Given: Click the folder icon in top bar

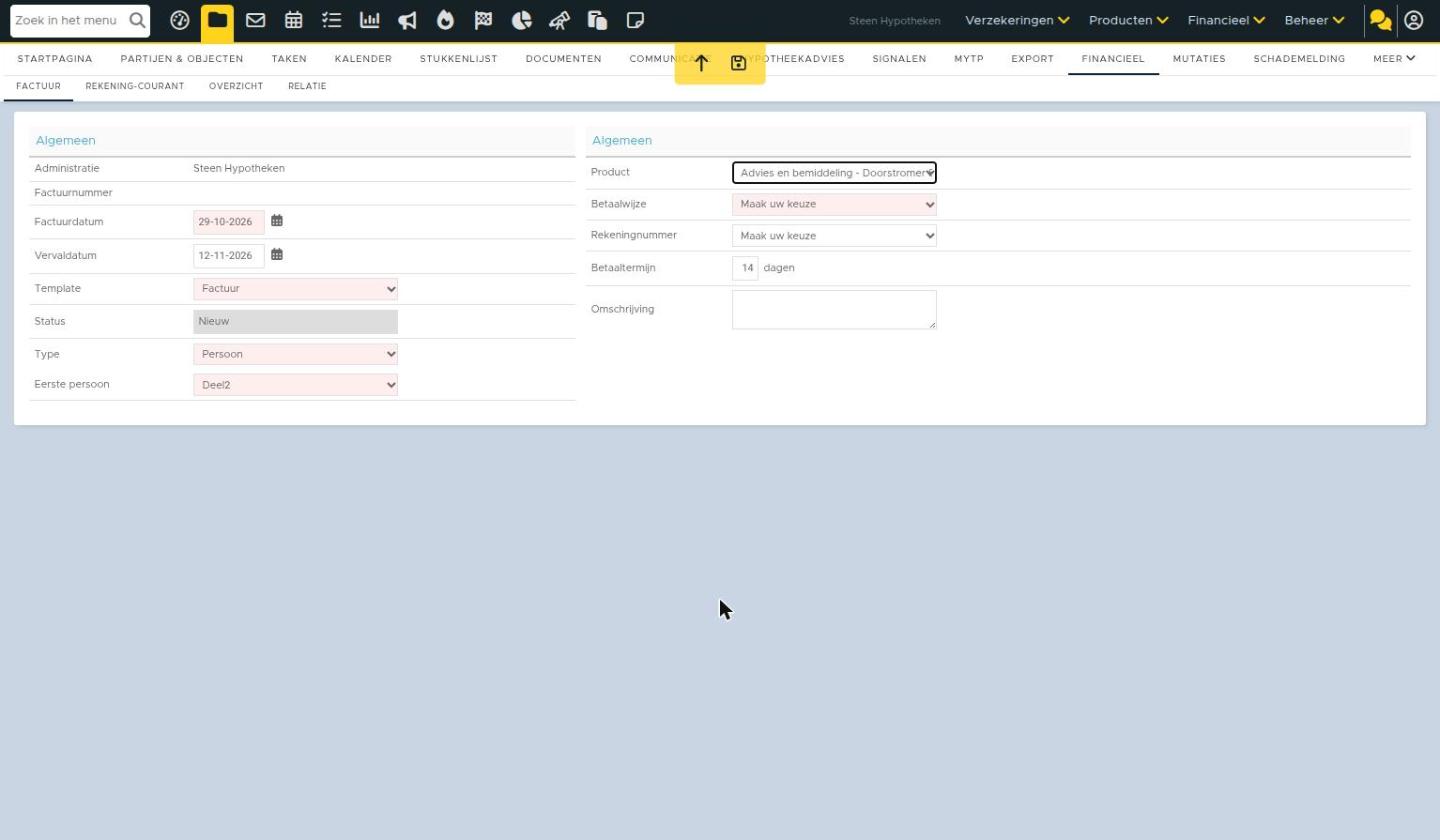Looking at the screenshot, I should click(x=217, y=20).
